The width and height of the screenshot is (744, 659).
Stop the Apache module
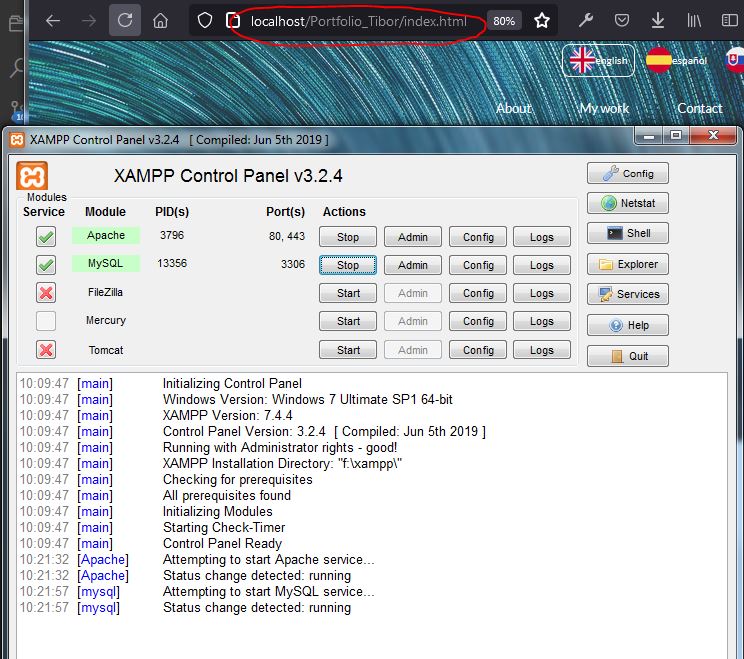pos(348,237)
